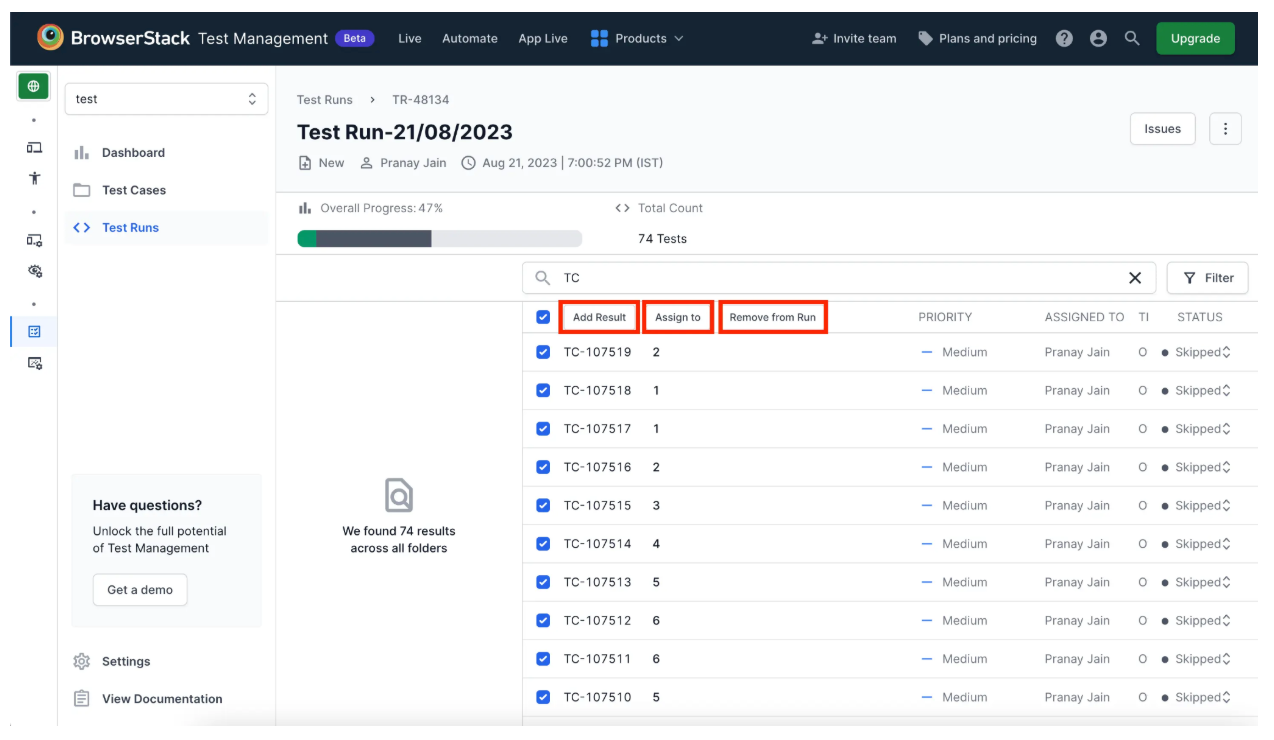Uncheck the checkbox for TC-107512

coord(543,620)
